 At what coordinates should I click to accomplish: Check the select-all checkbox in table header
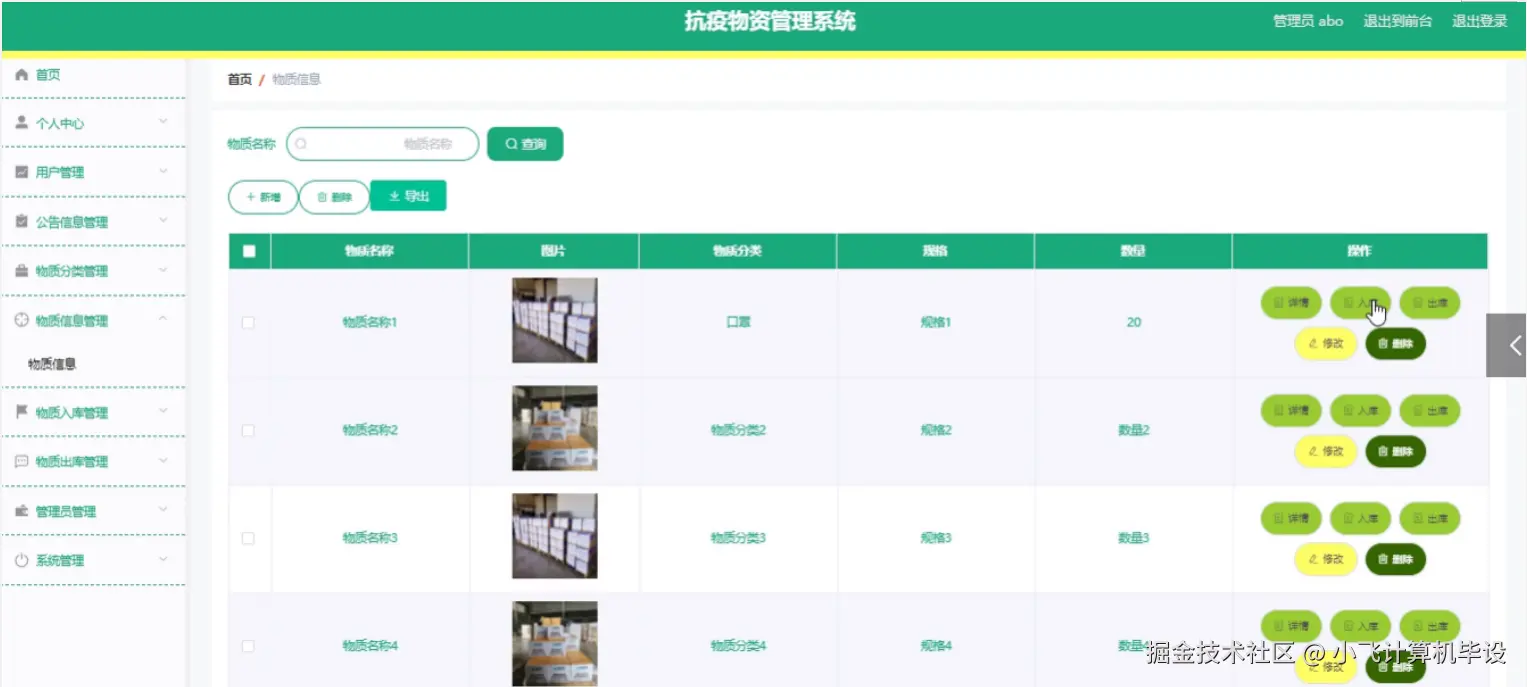249,251
